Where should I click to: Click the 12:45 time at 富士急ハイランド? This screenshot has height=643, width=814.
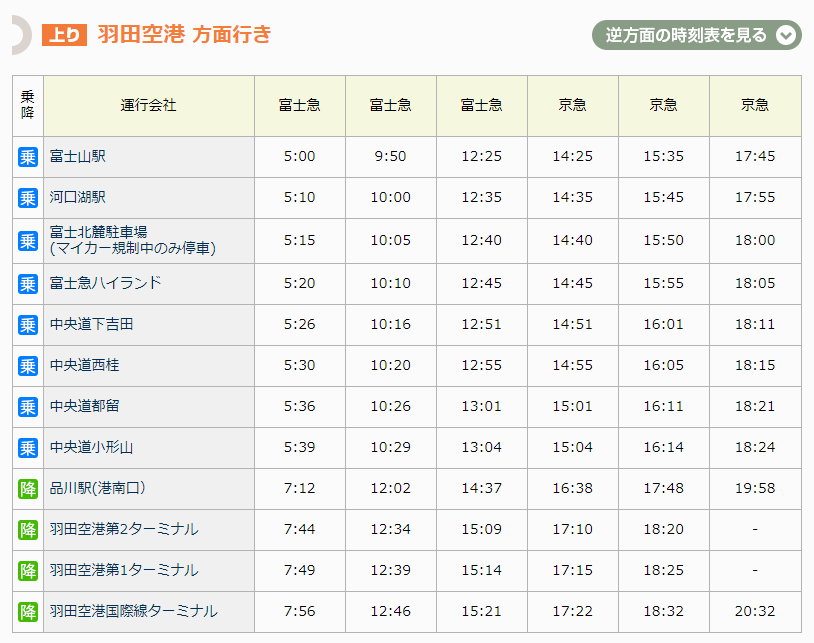(x=482, y=283)
